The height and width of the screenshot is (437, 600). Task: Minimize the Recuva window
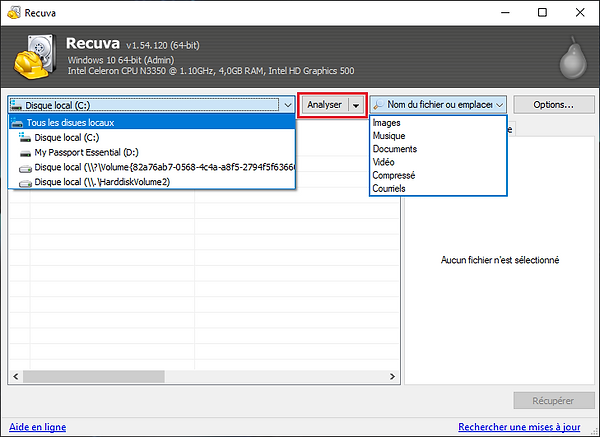pos(505,13)
